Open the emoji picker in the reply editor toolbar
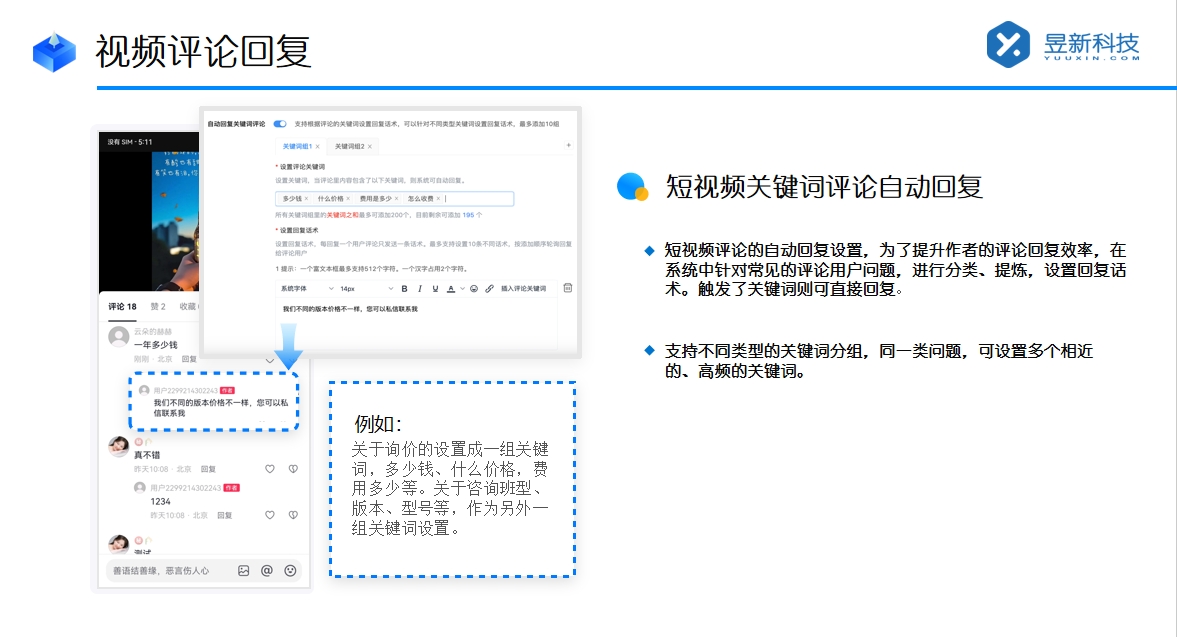 (474, 289)
